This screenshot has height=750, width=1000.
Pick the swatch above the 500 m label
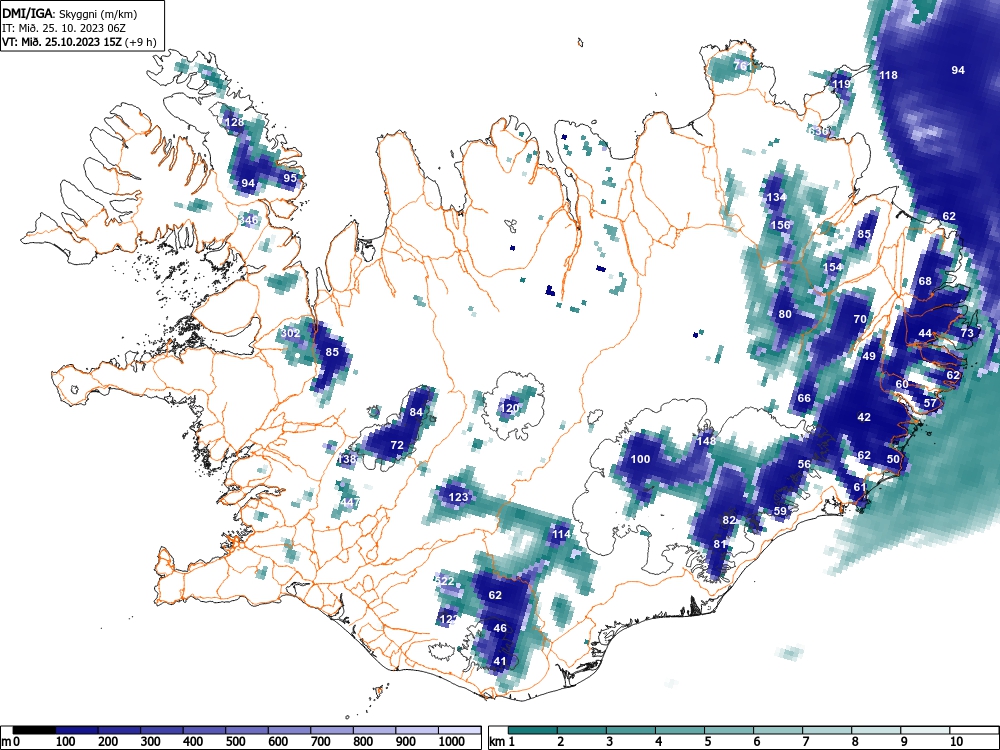(247, 730)
